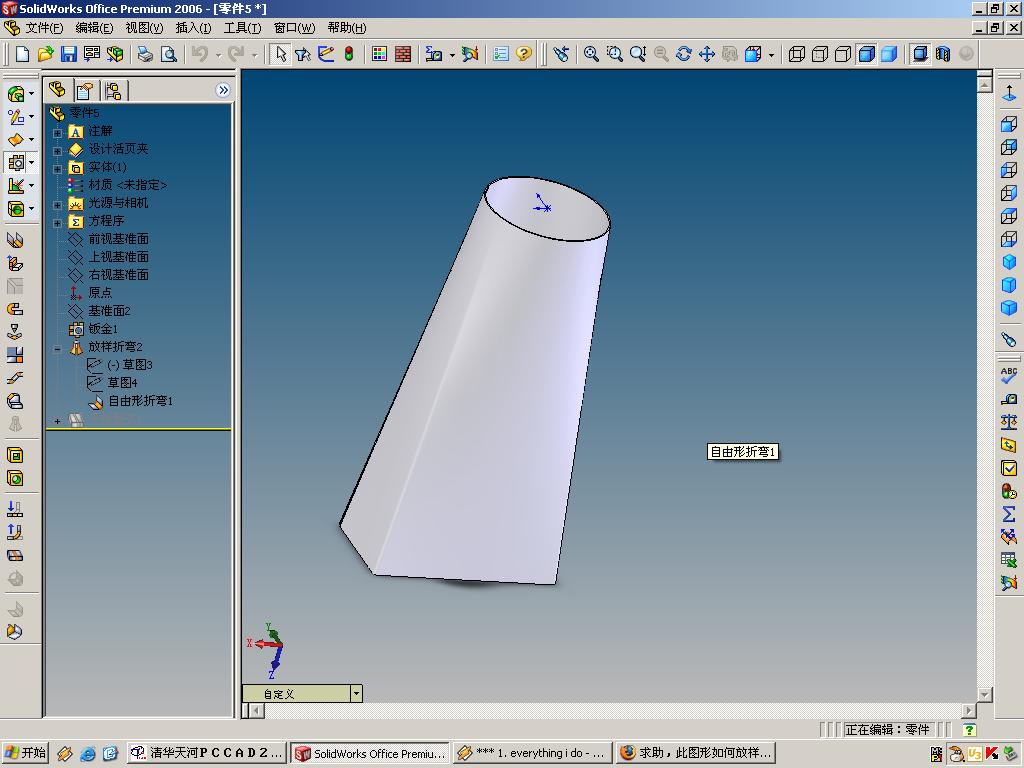
Task: Select 原点 origin in the tree
Action: coord(100,293)
